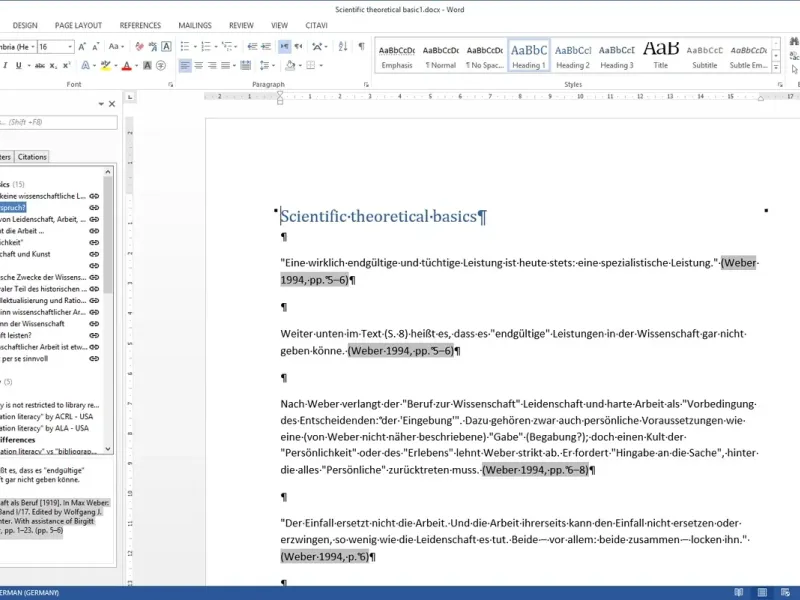Image resolution: width=800 pixels, height=600 pixels.
Task: Apply the Heading 2 style
Action: pos(572,56)
